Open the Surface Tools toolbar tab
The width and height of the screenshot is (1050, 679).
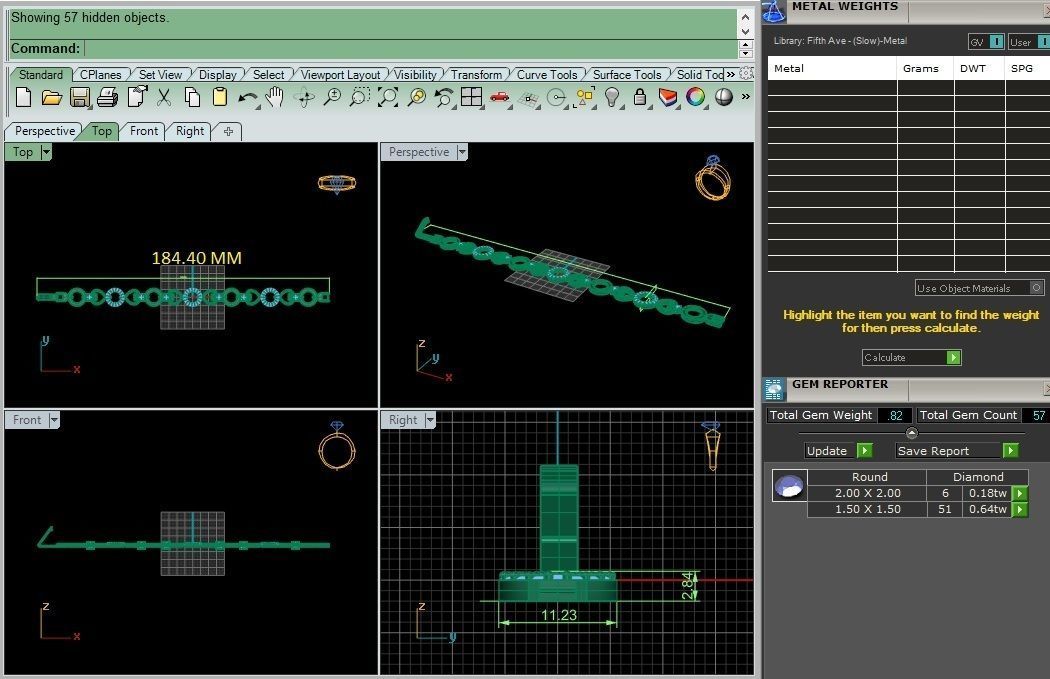627,75
